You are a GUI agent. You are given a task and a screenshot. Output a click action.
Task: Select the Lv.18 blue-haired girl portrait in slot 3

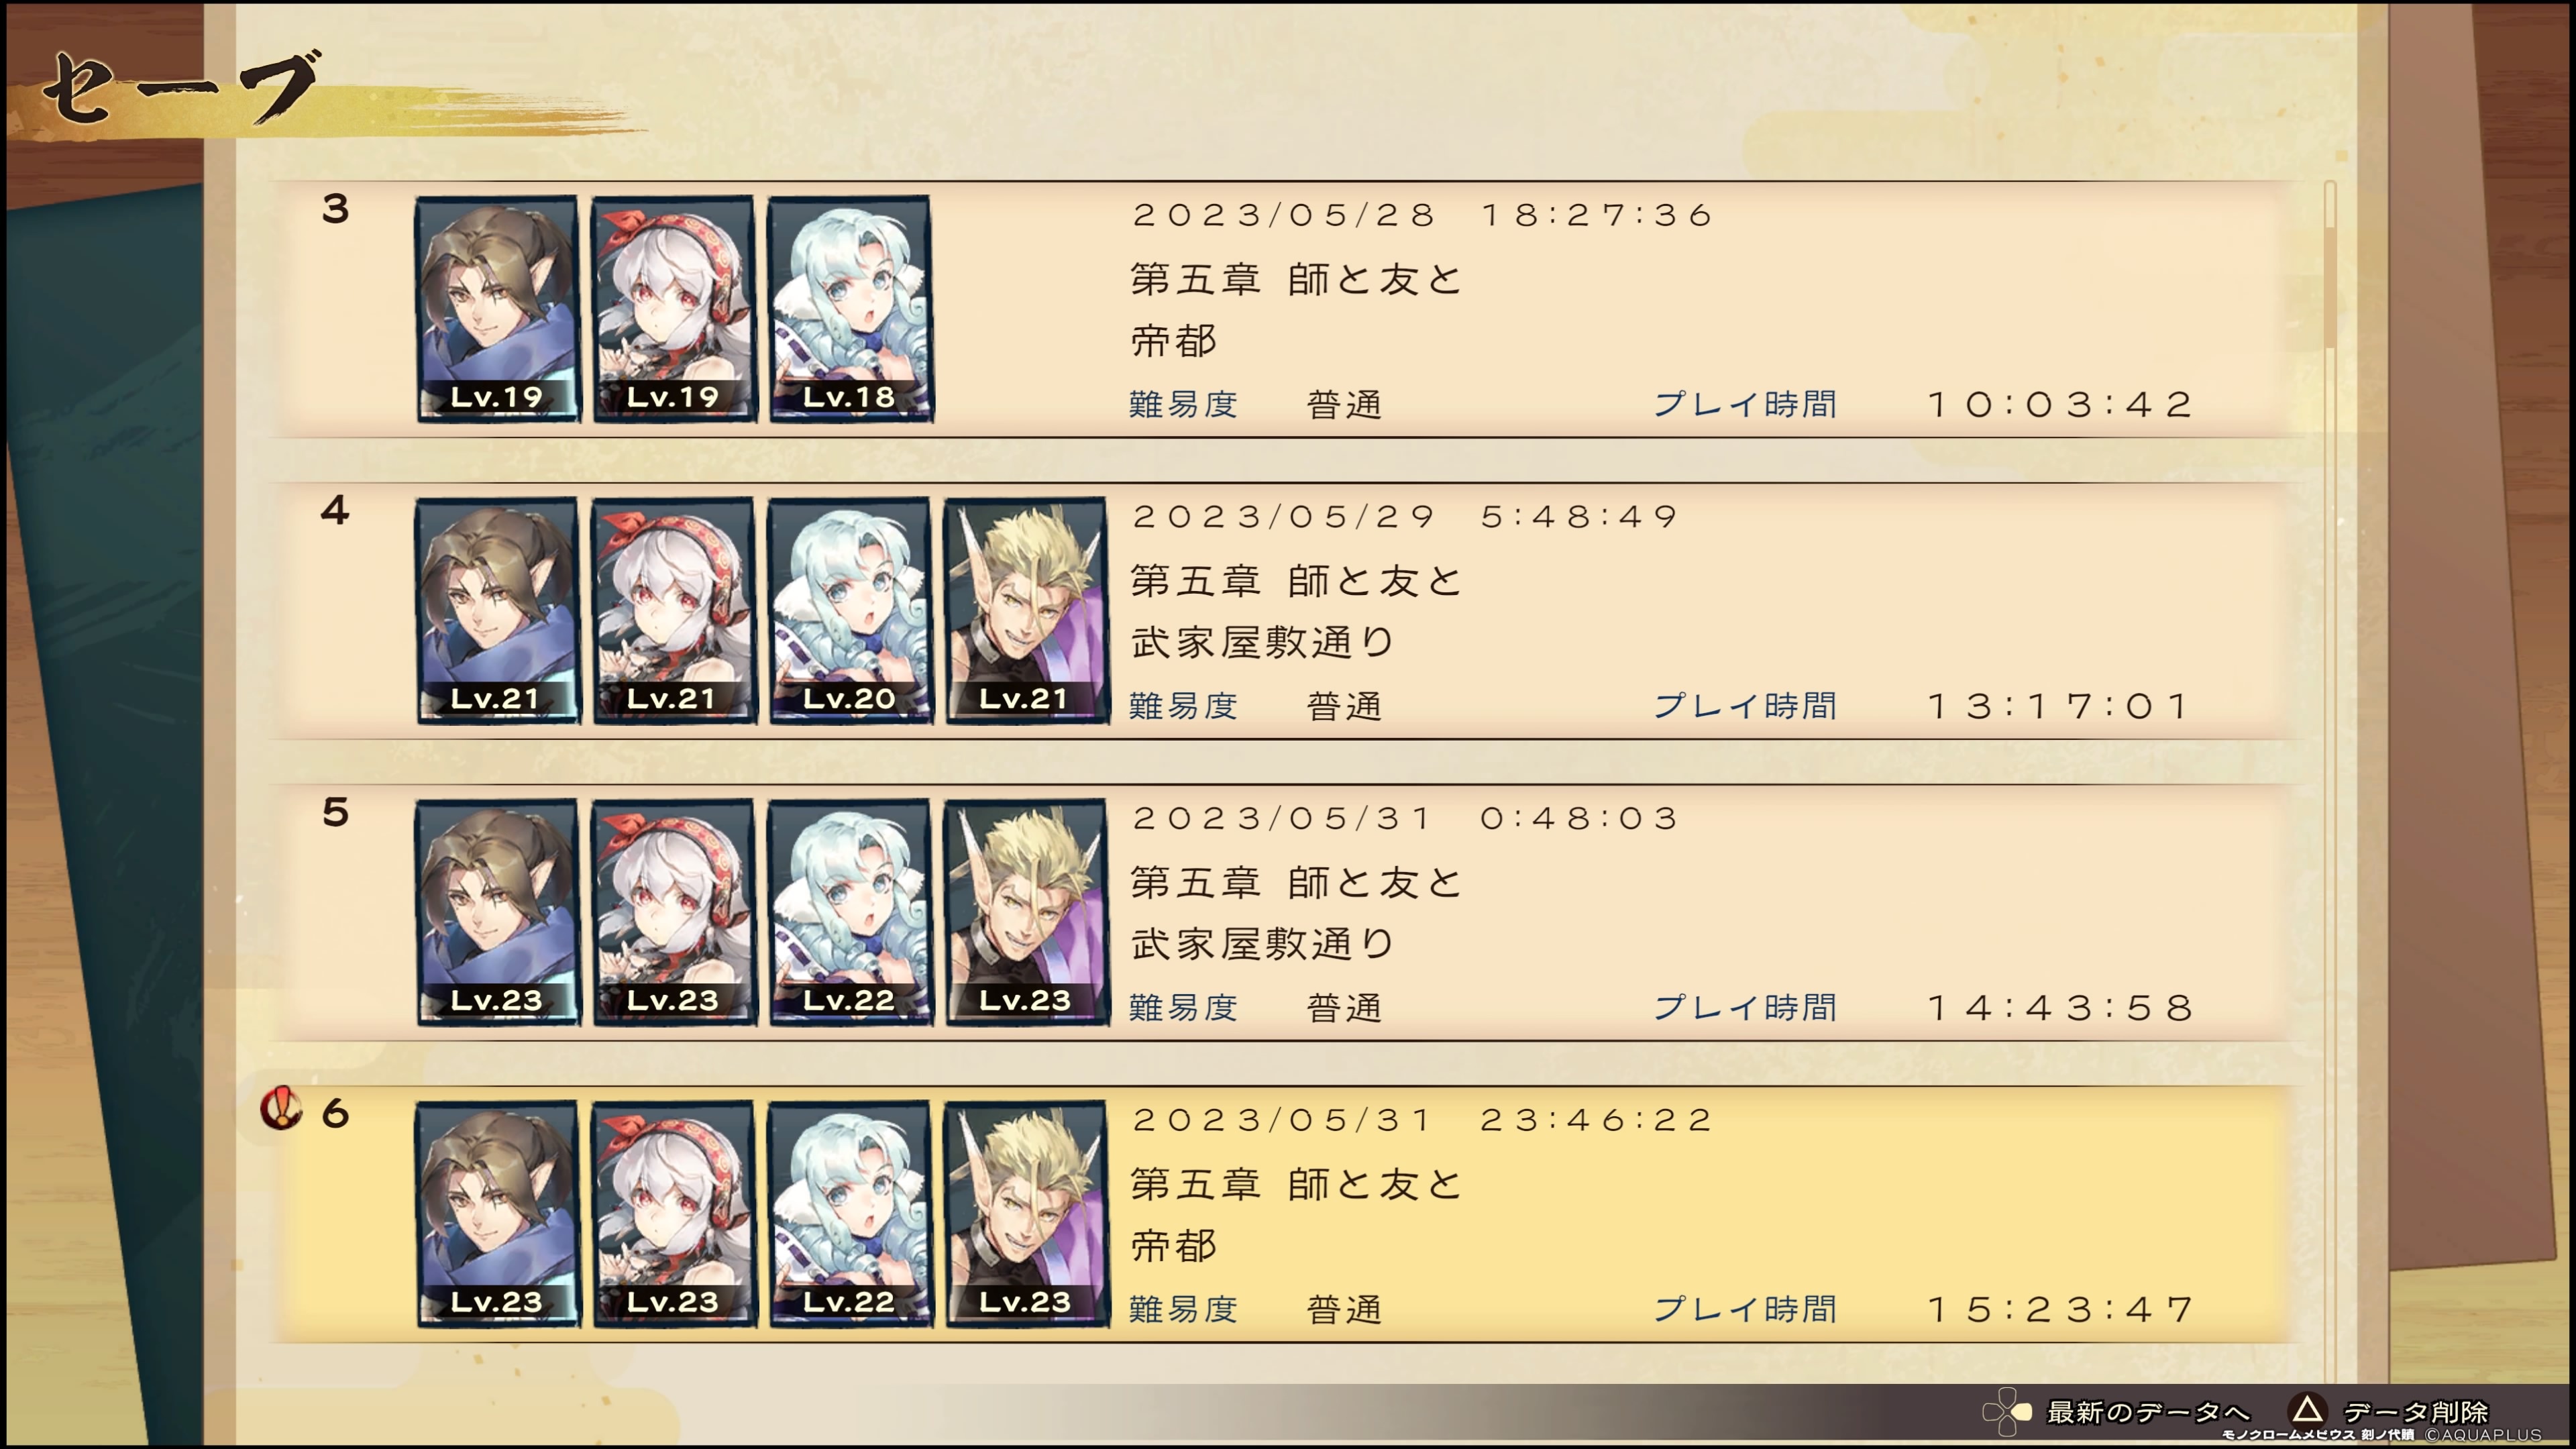[850, 308]
